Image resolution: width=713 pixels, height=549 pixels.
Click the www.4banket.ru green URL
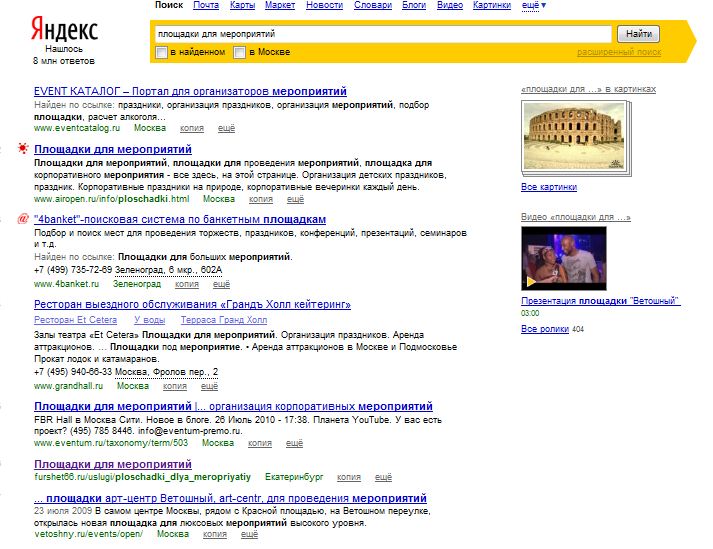point(66,284)
